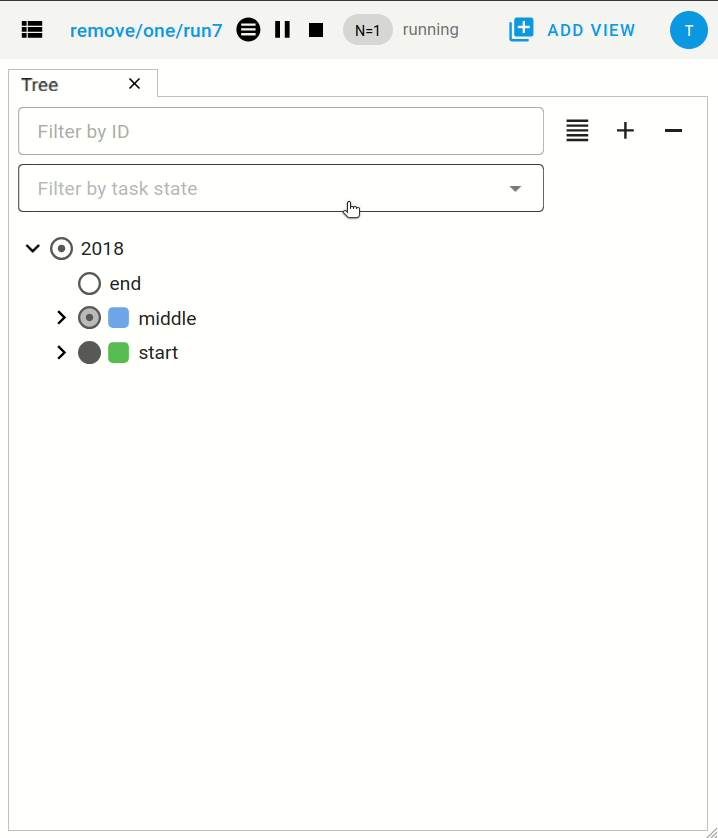Click the middle task status circle
This screenshot has height=838, width=718.
[90, 318]
